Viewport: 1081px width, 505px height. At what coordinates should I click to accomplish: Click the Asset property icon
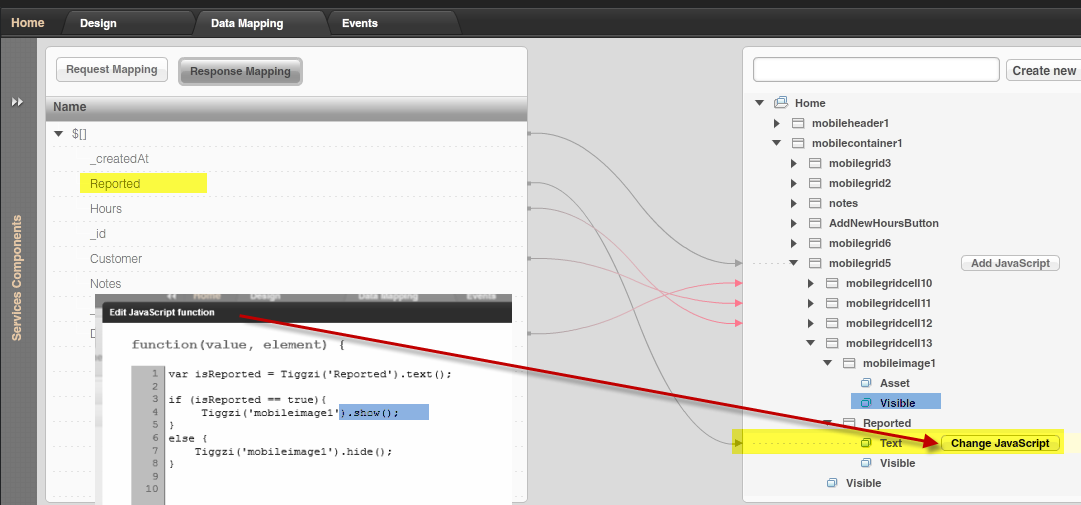(867, 383)
